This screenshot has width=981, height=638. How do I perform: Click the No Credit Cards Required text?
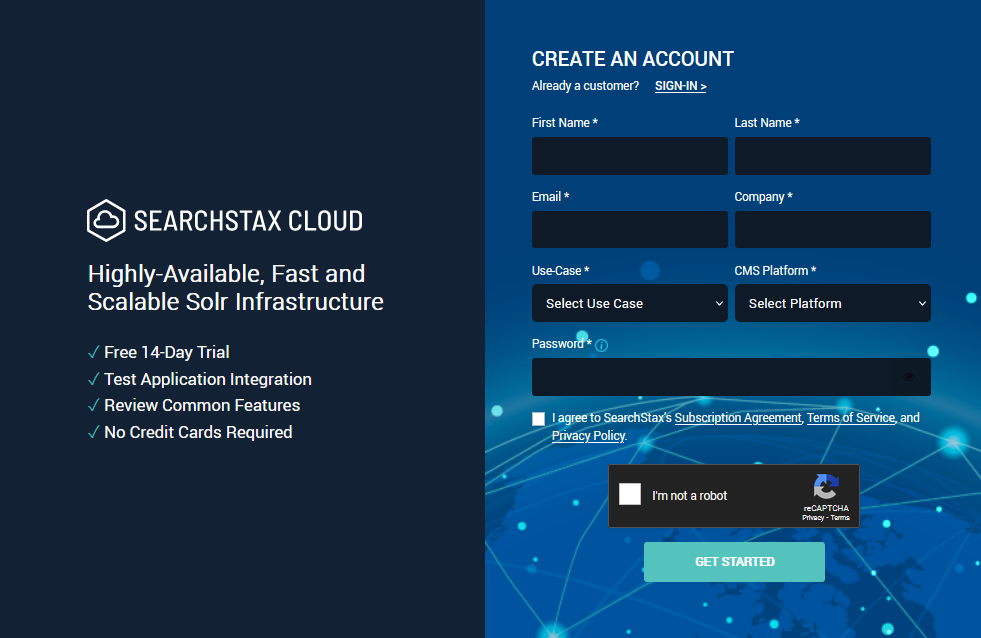click(x=198, y=432)
